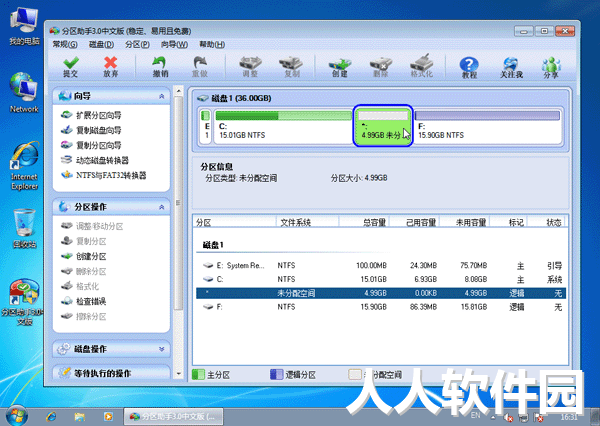Click the 关注我 toolbar icon
600x426 pixels.
pos(511,67)
